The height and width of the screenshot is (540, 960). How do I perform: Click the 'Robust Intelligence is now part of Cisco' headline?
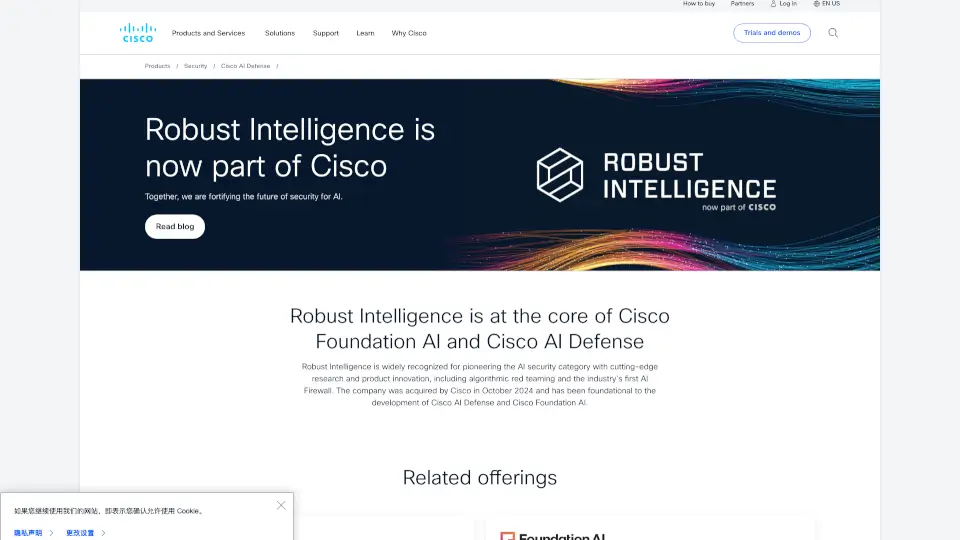(x=290, y=148)
